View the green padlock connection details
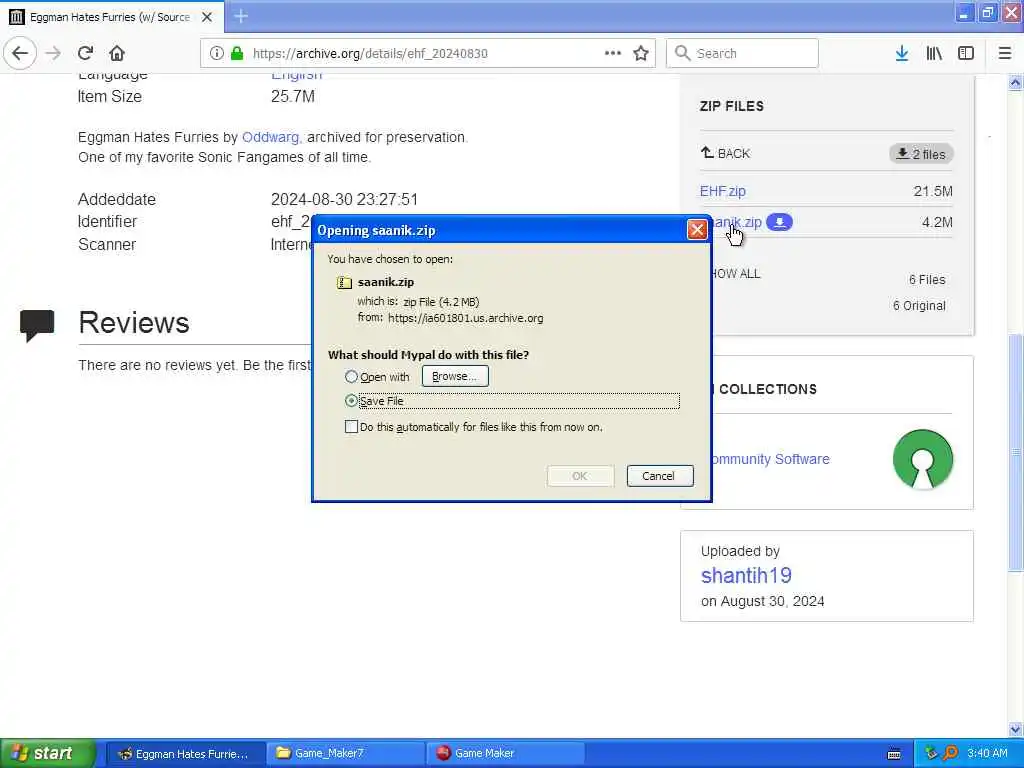 (x=237, y=53)
